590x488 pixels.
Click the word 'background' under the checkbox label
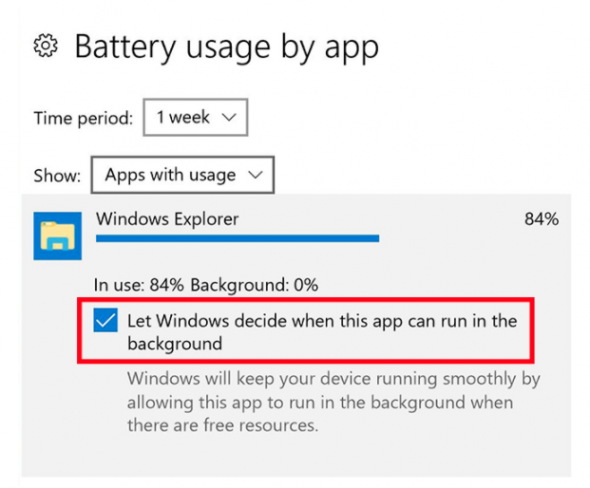[175, 344]
